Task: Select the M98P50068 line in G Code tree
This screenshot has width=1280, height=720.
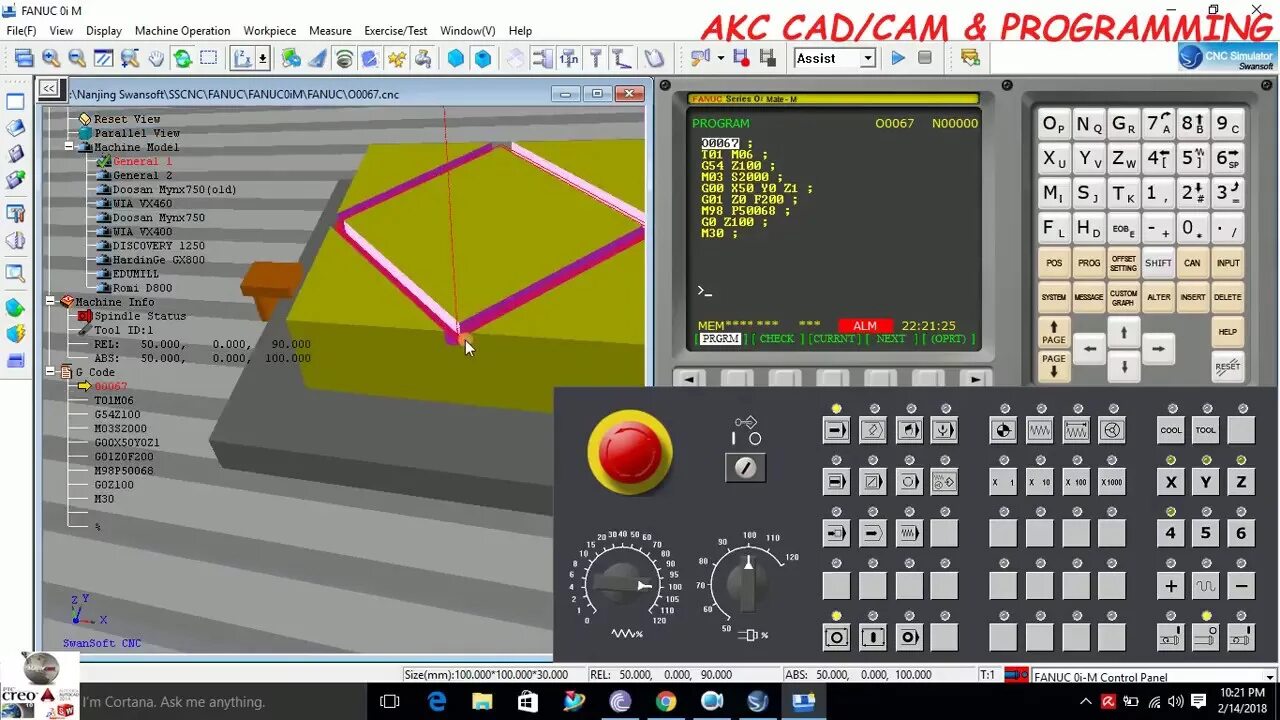Action: [x=124, y=470]
